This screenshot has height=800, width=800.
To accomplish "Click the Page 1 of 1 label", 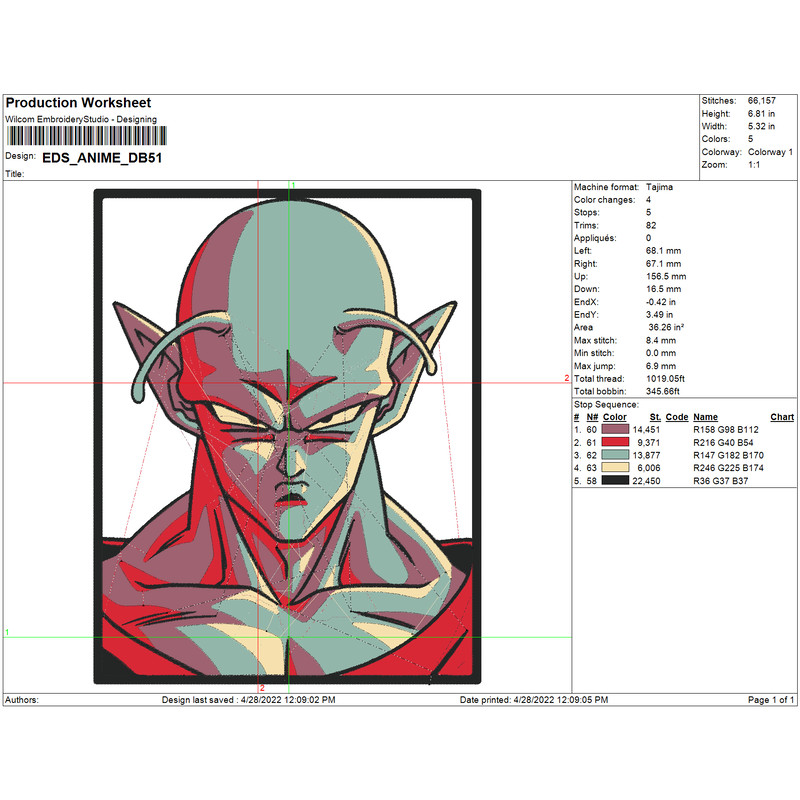I will pos(771,700).
